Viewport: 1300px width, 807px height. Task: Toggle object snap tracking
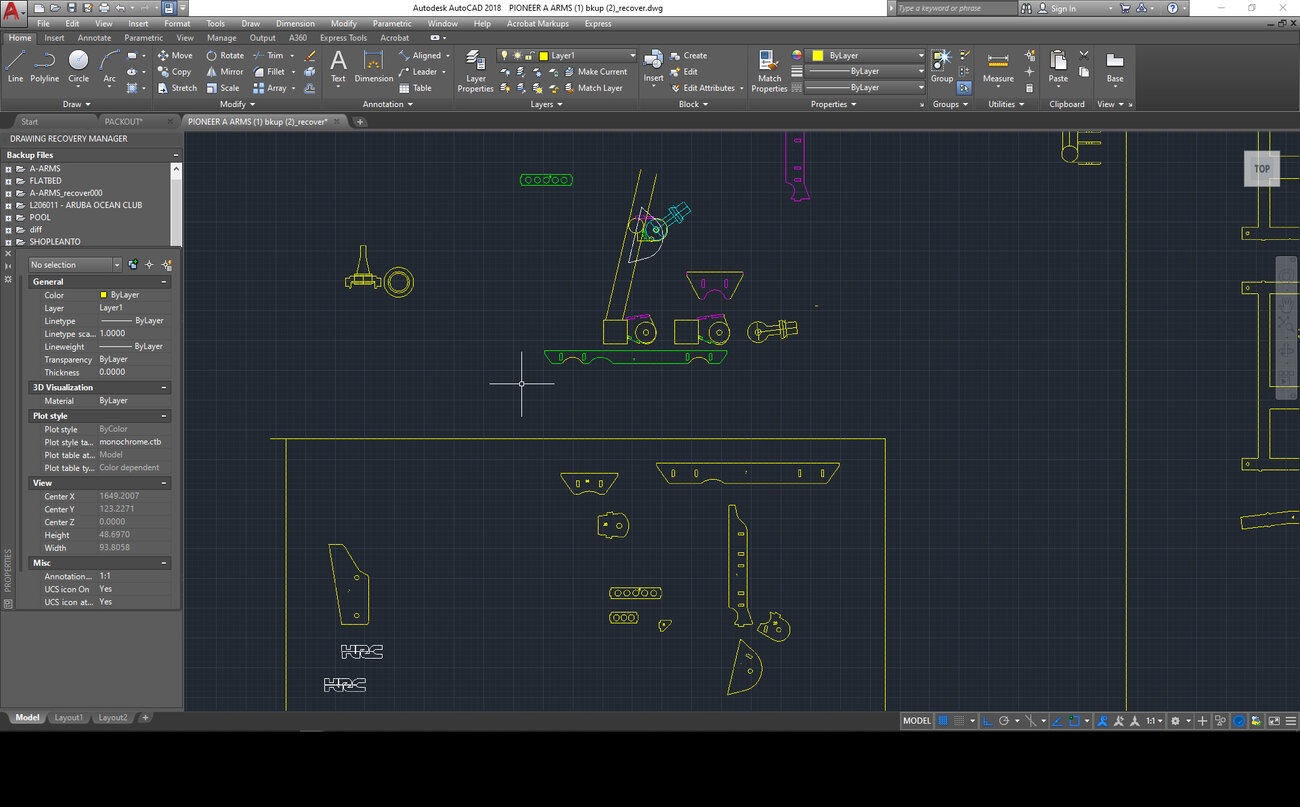point(1059,720)
